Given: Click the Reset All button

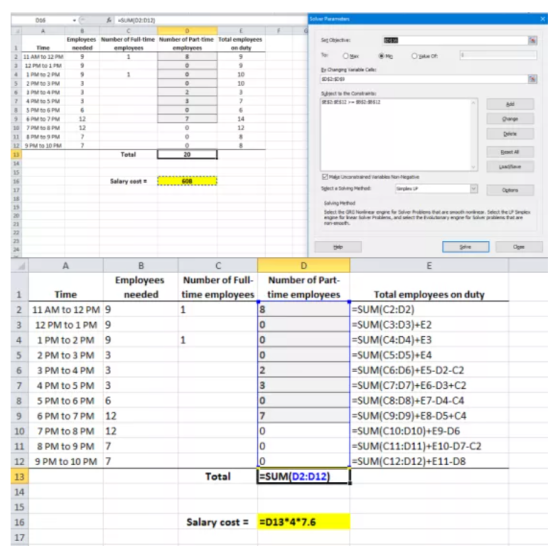Looking at the screenshot, I should point(510,152).
